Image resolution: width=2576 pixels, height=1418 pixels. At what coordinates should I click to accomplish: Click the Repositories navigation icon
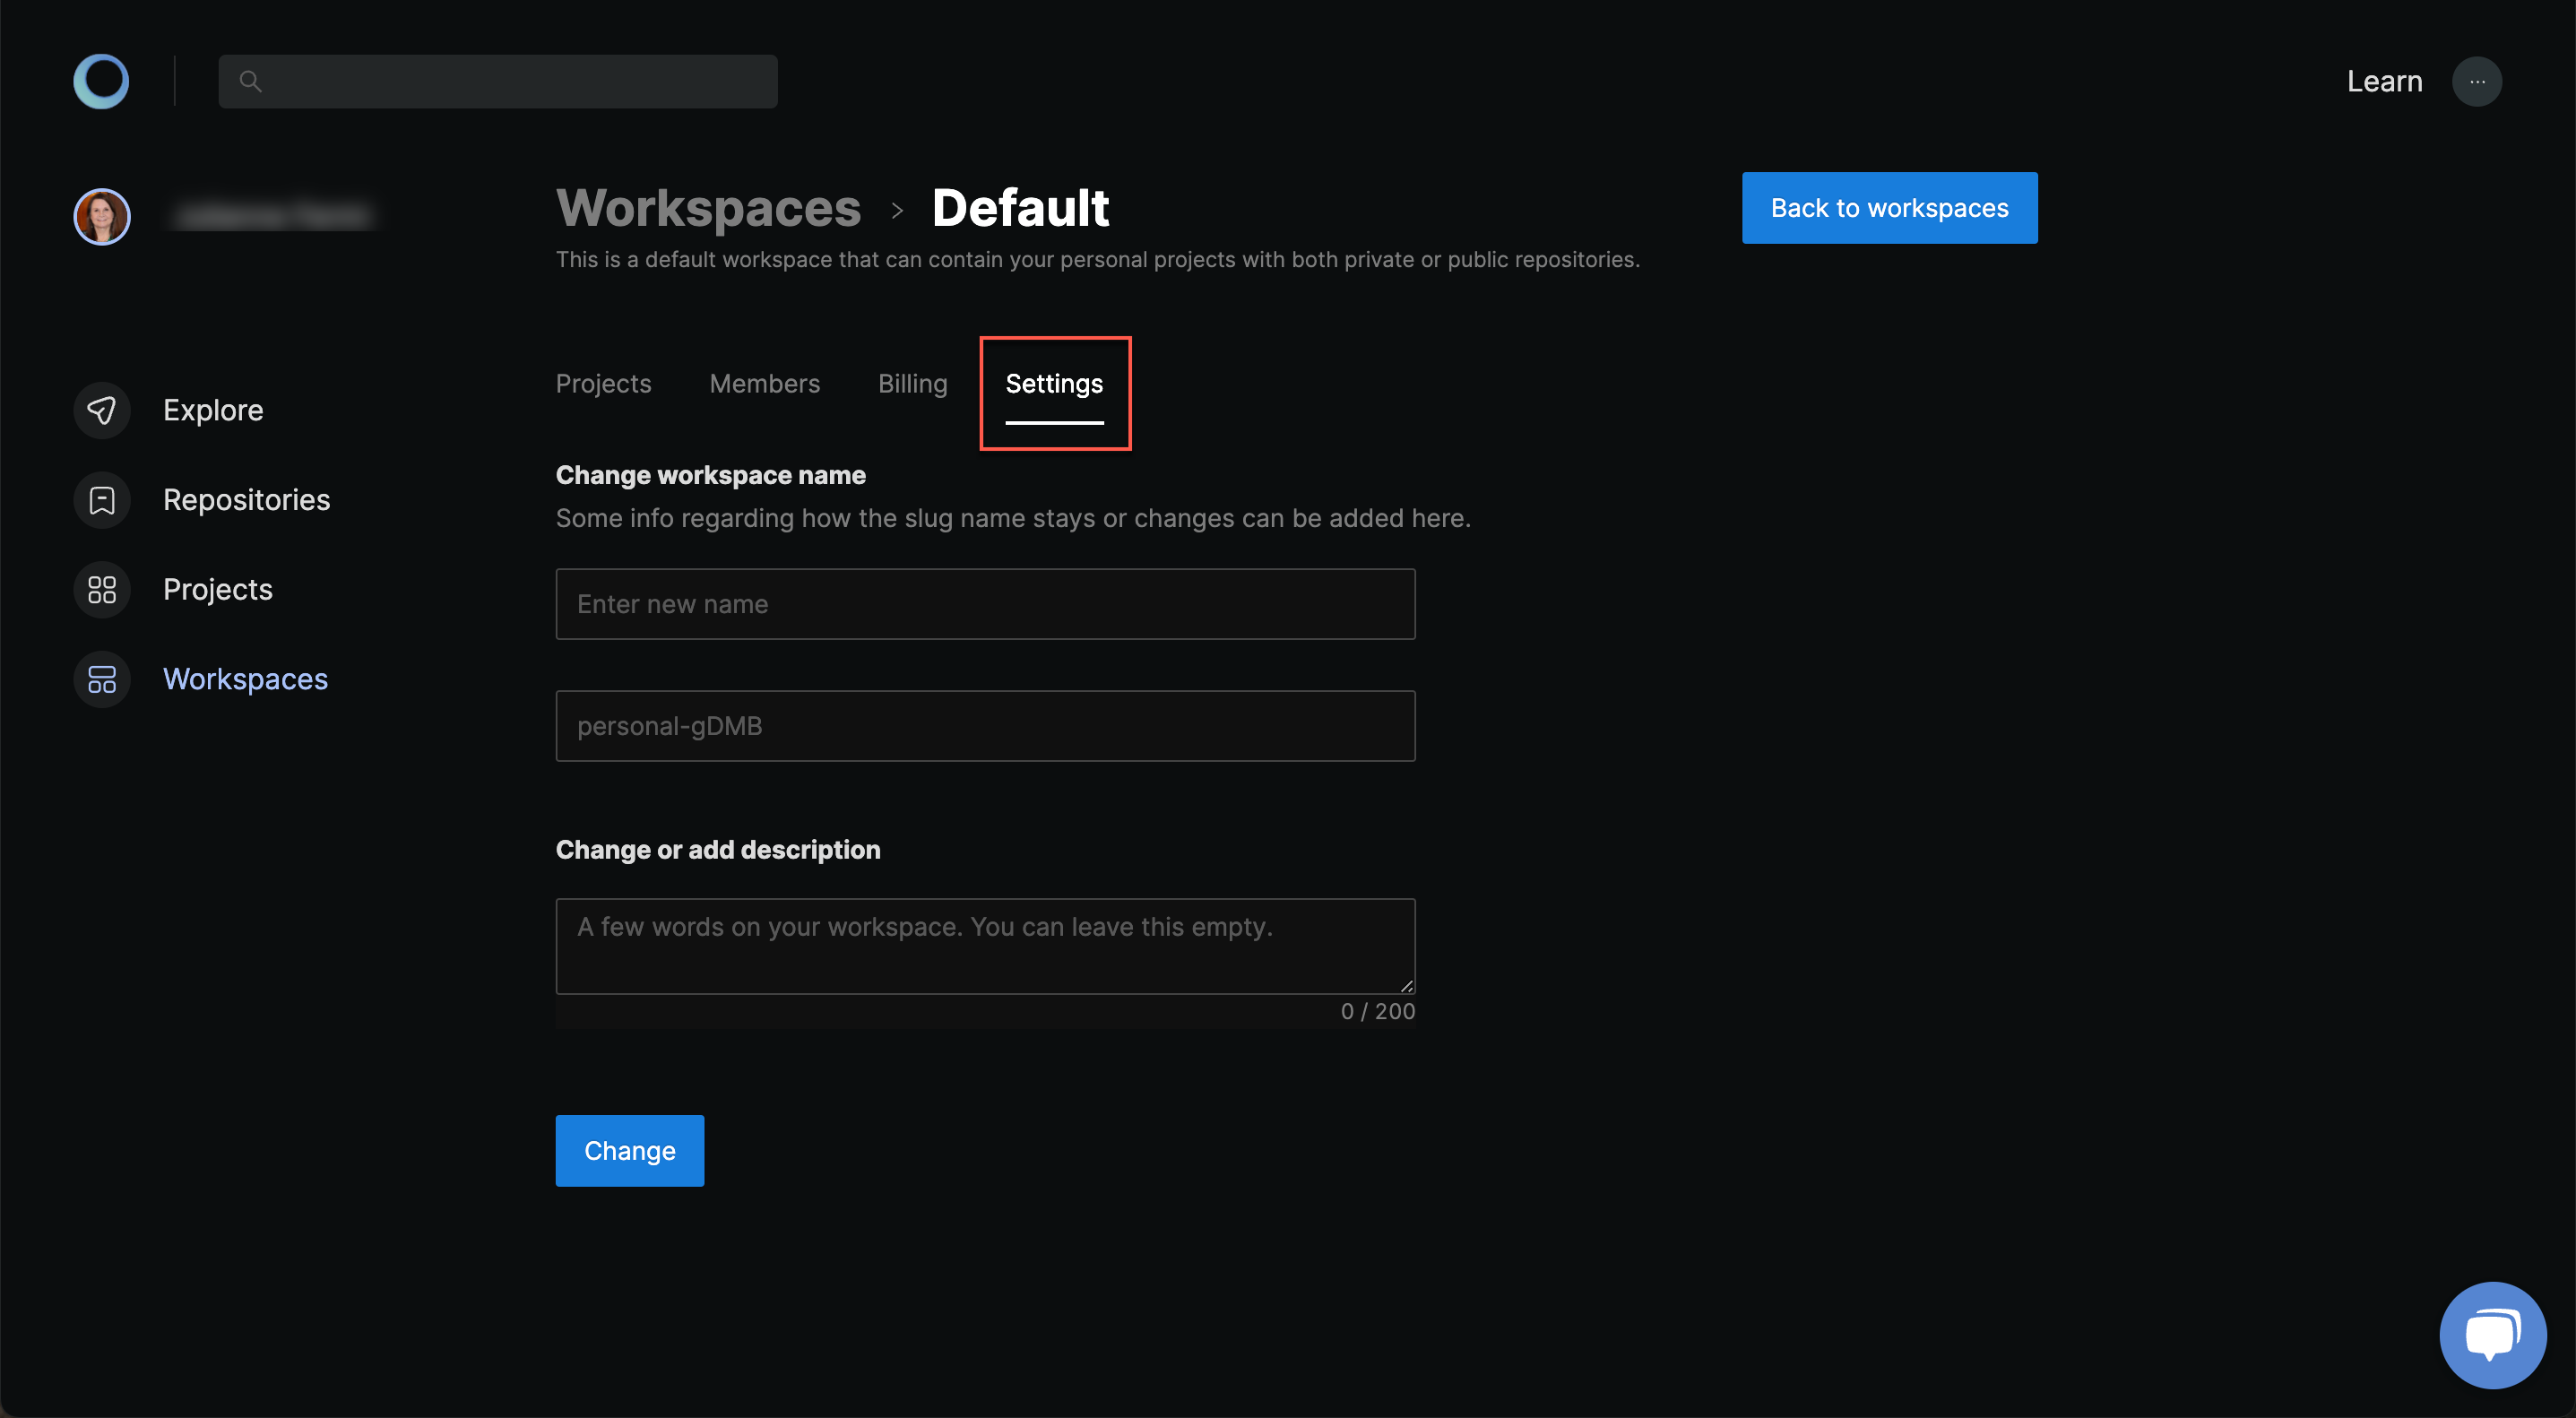[x=101, y=499]
